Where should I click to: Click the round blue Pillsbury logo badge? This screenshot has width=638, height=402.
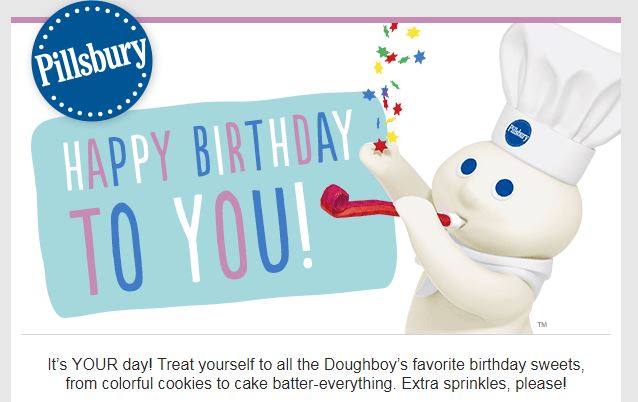92,61
